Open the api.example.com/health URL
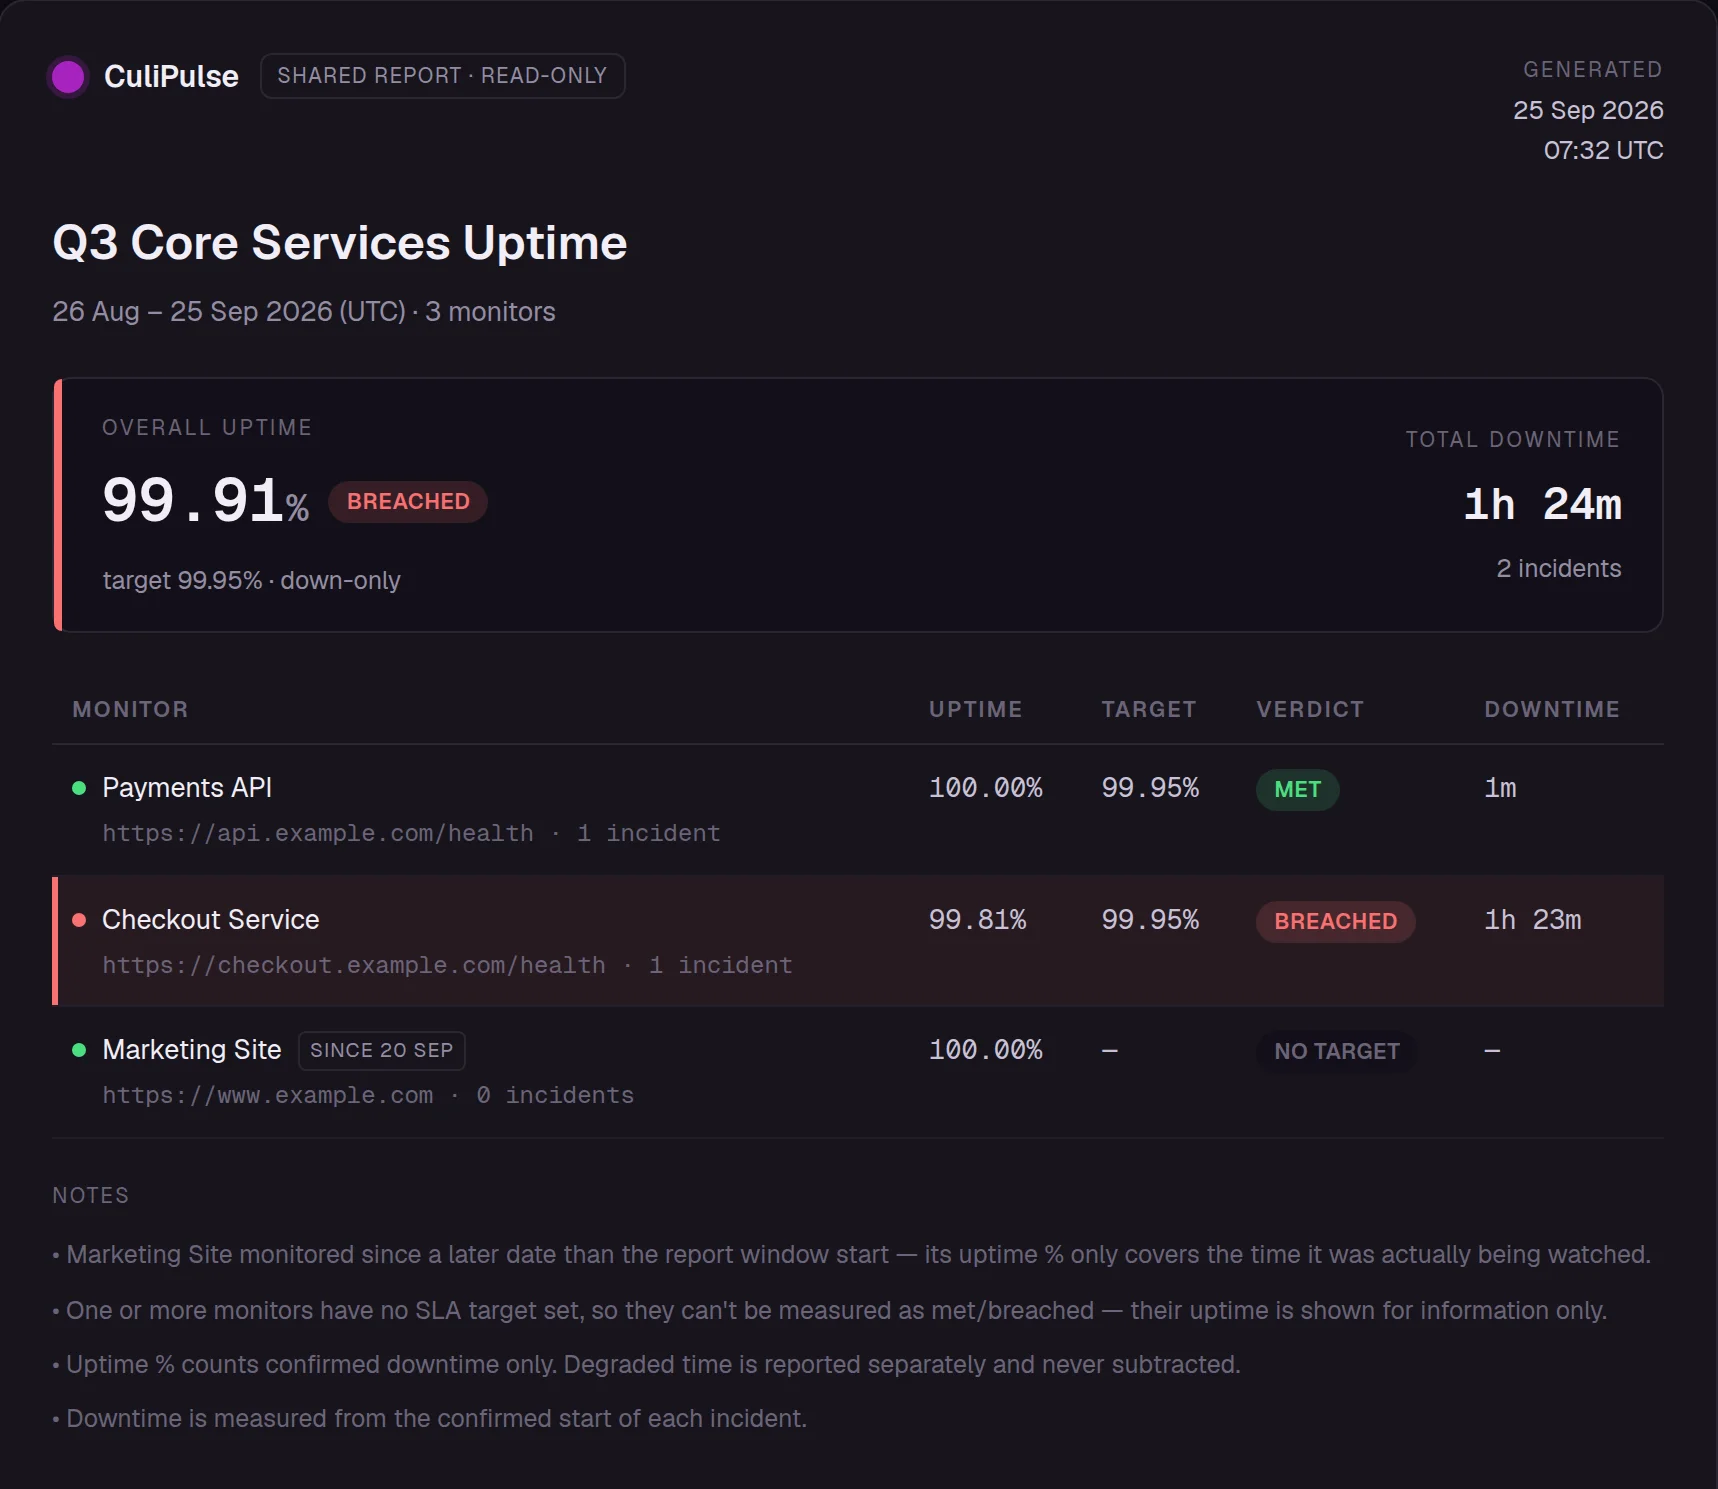This screenshot has width=1718, height=1489. (x=318, y=833)
